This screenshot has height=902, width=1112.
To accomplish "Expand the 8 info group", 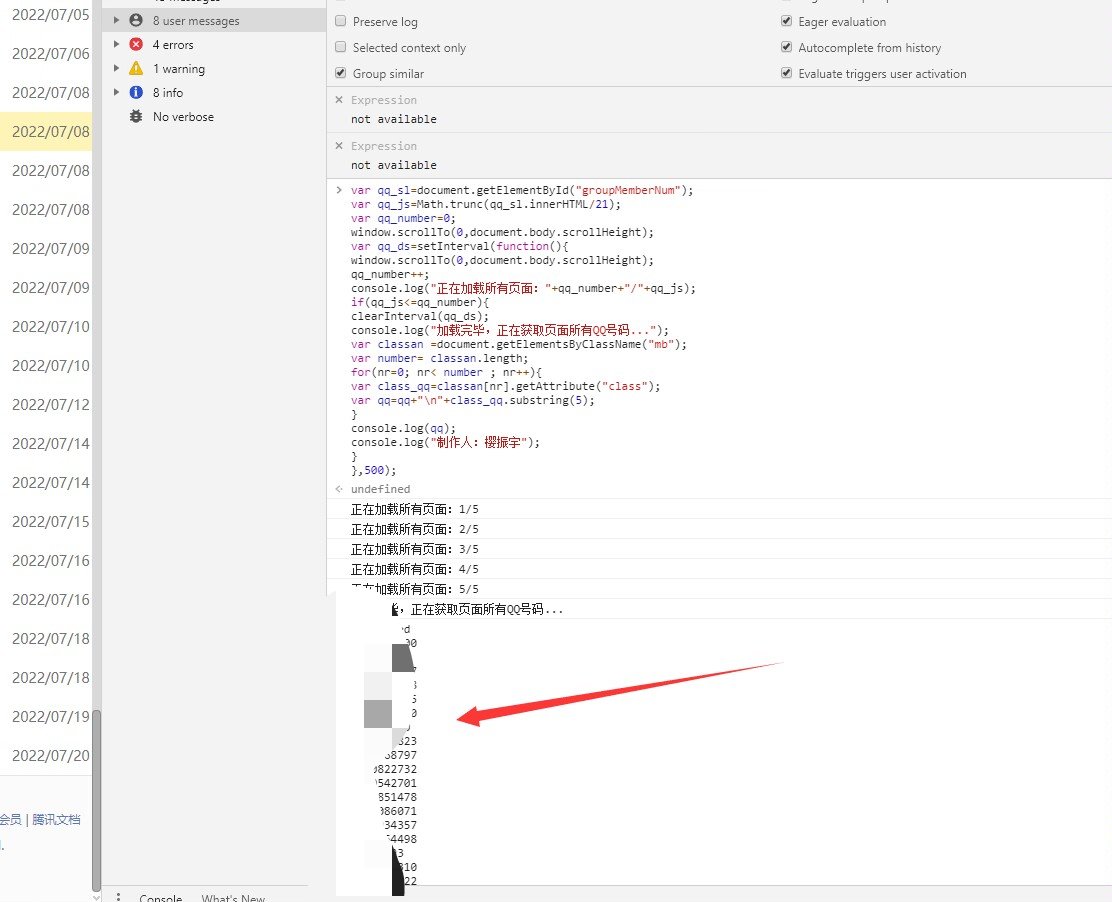I will (x=116, y=93).
